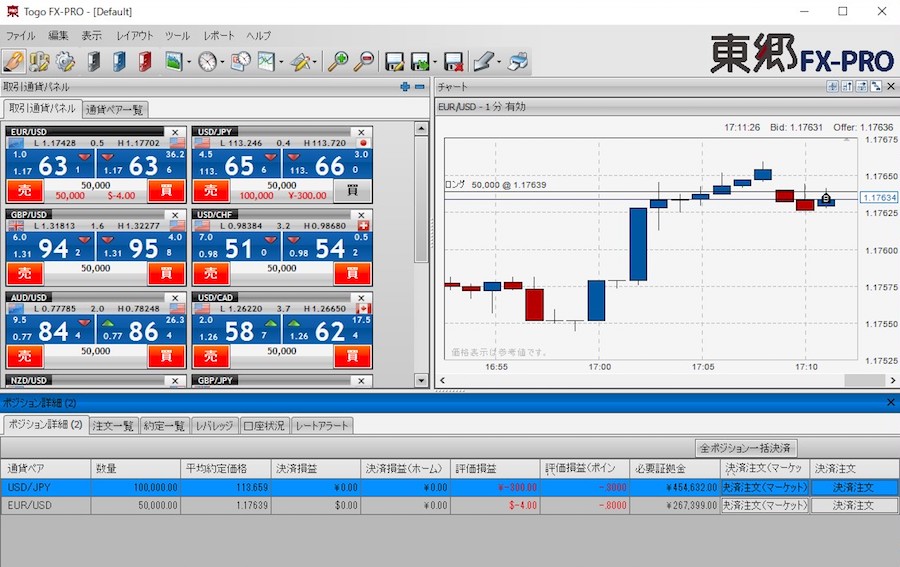Screen dimensions: 900x567
Task: Click the trend line icon in chart header
Action: tap(876, 87)
